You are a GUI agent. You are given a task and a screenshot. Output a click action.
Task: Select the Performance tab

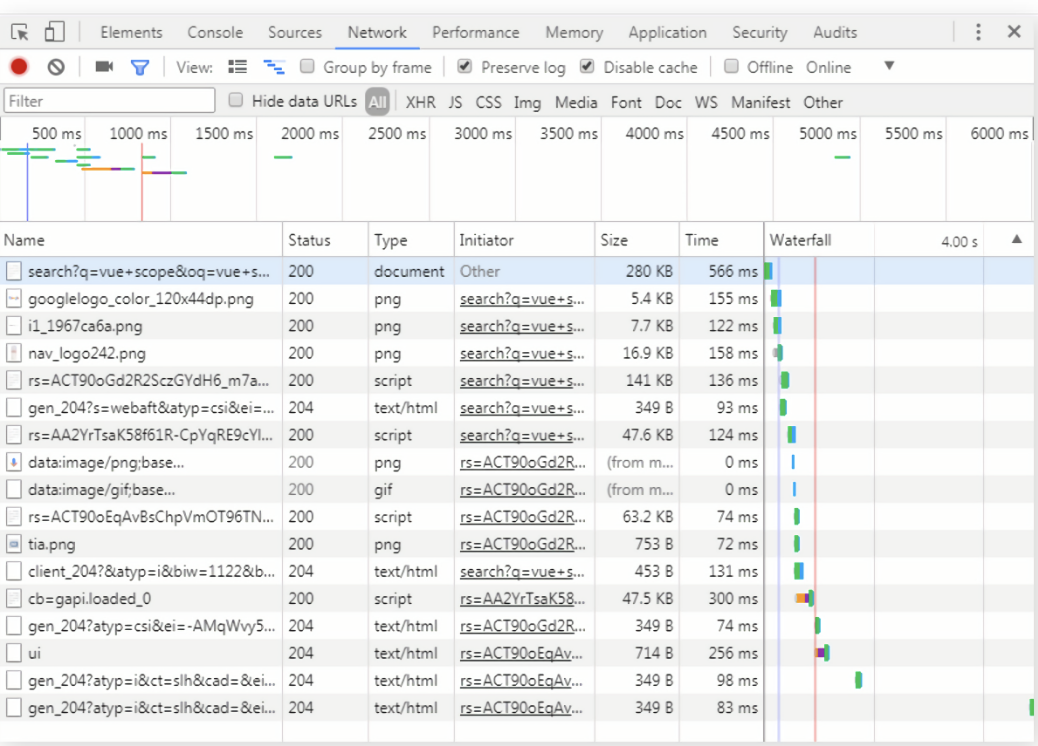point(475,32)
